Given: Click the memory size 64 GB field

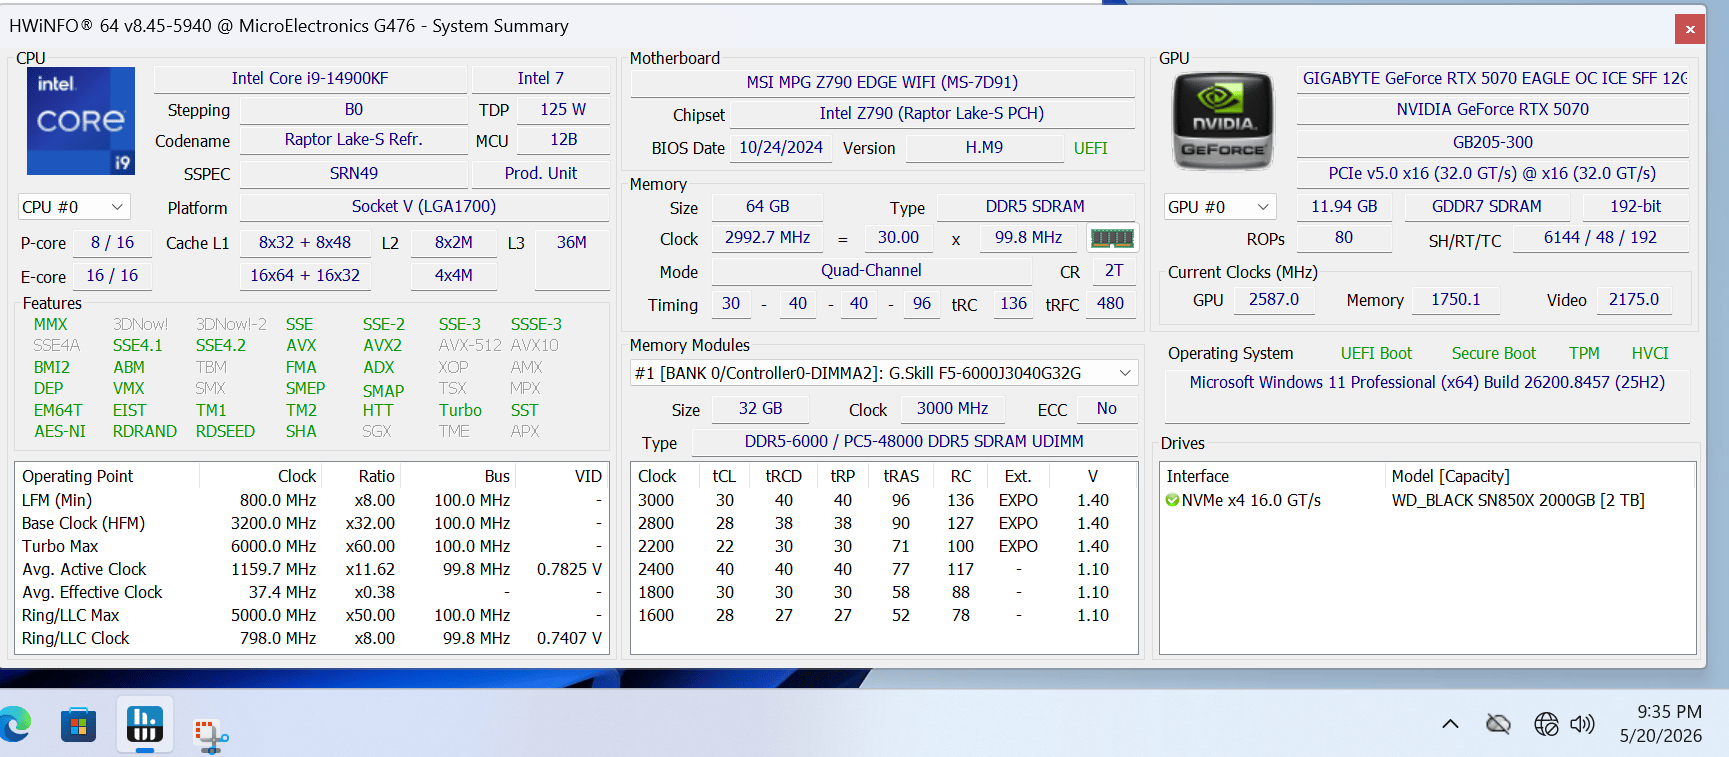Looking at the screenshot, I should (767, 206).
